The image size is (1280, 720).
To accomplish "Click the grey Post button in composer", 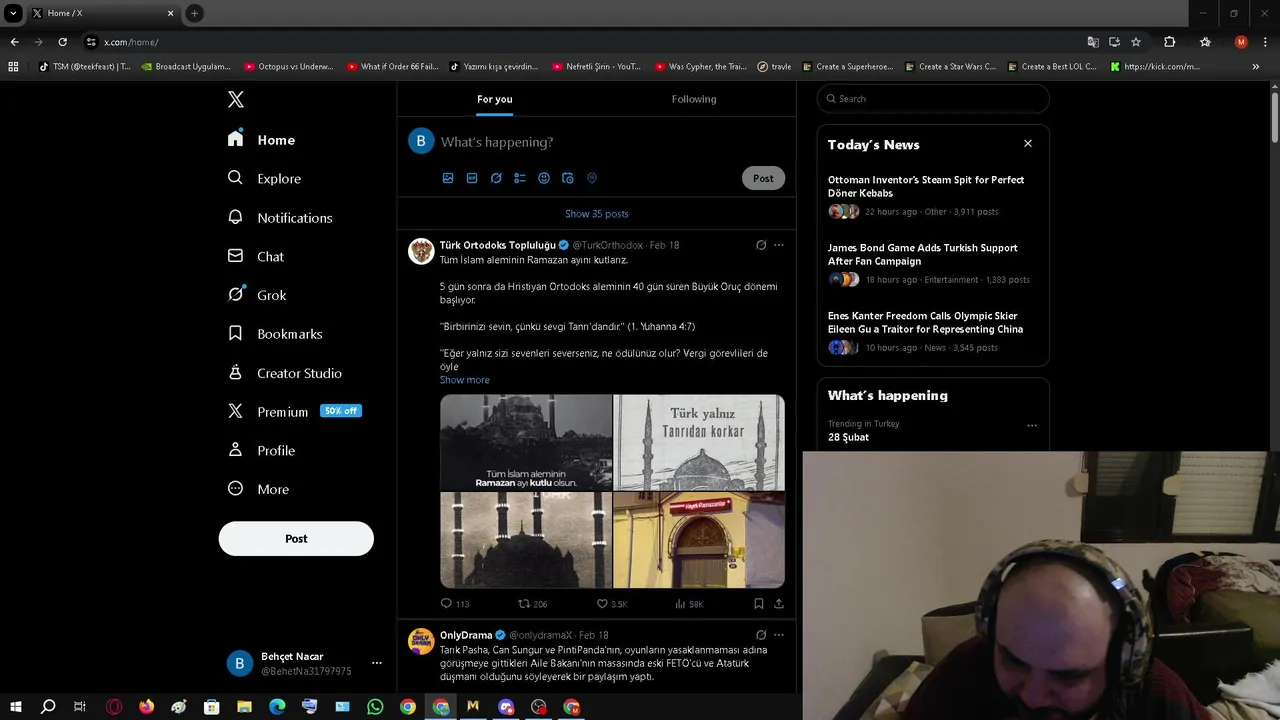I will [763, 178].
